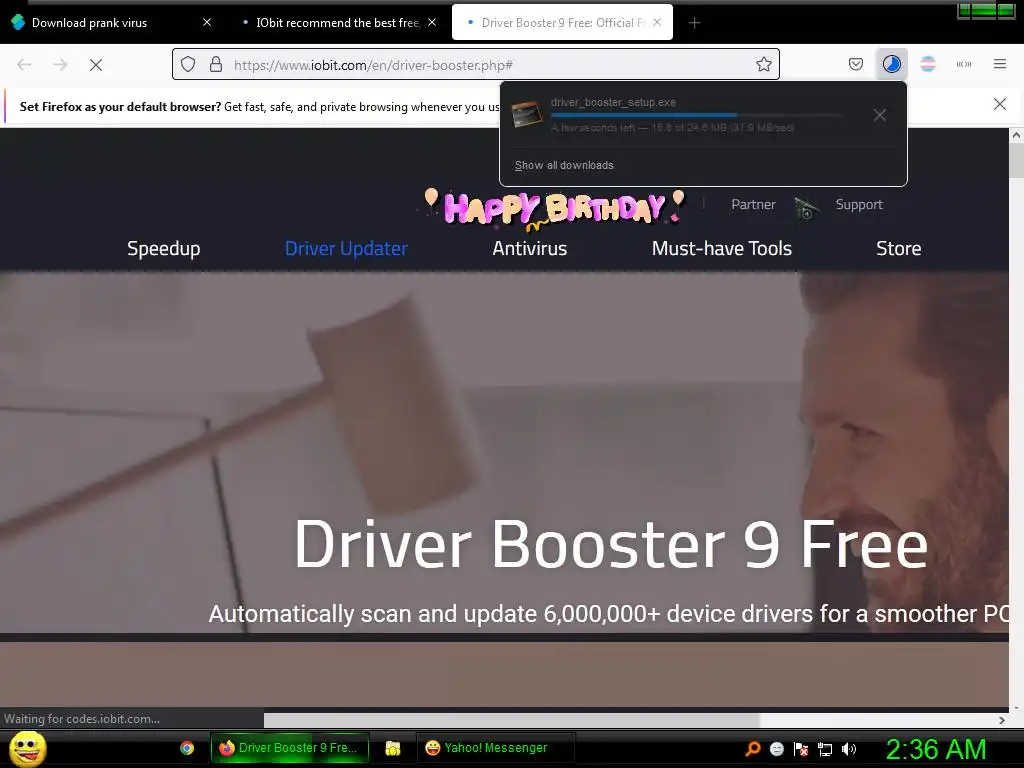
Task: Open the Save to Pocket icon
Action: [x=856, y=64]
